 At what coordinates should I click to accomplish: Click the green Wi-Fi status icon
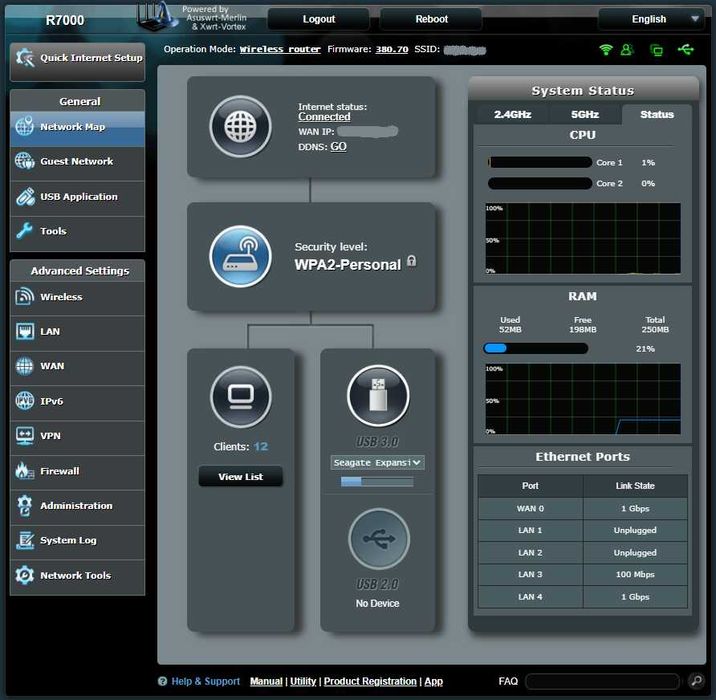[606, 49]
